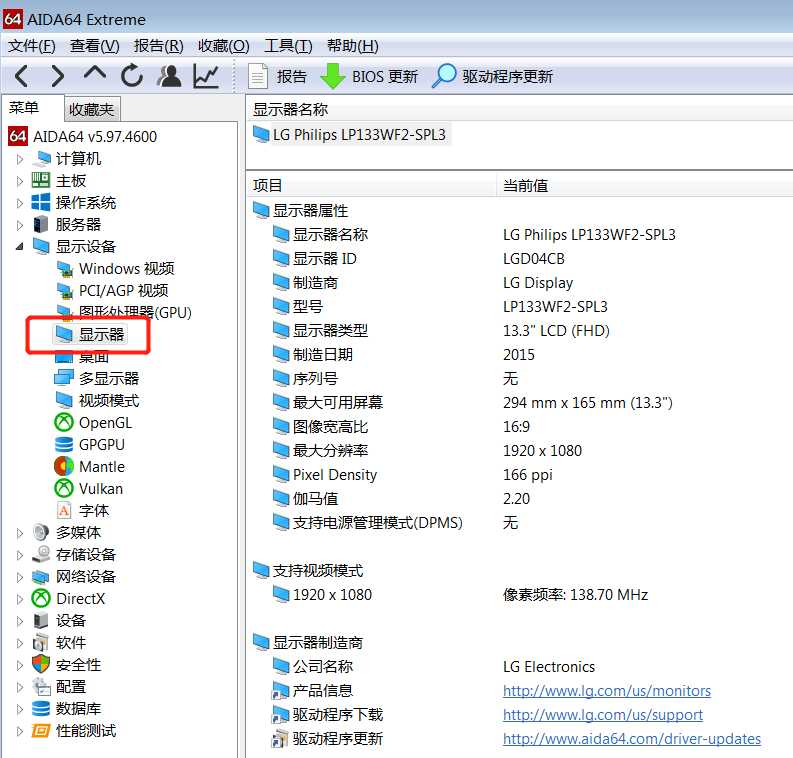The width and height of the screenshot is (793, 758).
Task: Expand the 多媒体 tree node
Action: click(x=20, y=533)
